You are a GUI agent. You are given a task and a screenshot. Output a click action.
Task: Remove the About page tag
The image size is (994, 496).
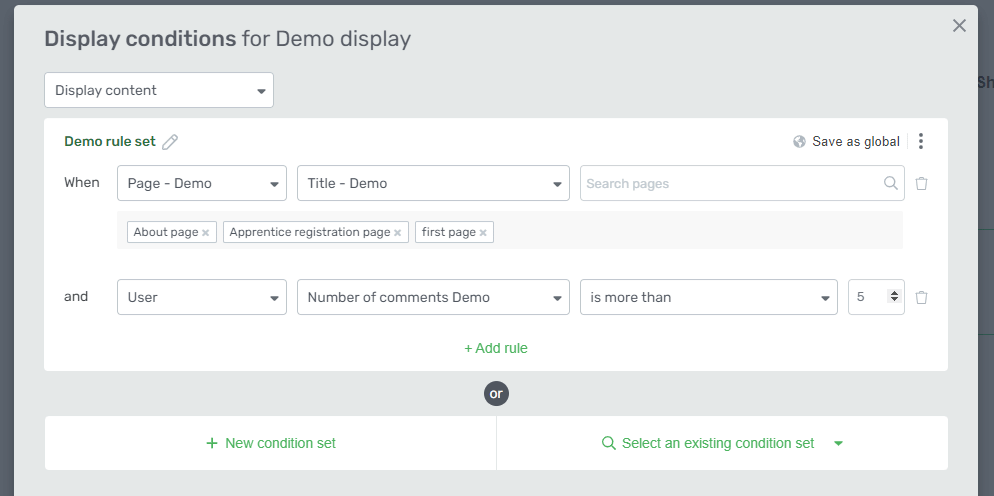coord(206,233)
